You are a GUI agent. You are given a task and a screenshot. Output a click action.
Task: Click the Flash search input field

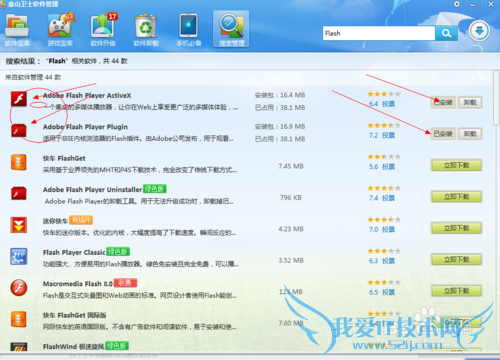pyautogui.click(x=379, y=33)
